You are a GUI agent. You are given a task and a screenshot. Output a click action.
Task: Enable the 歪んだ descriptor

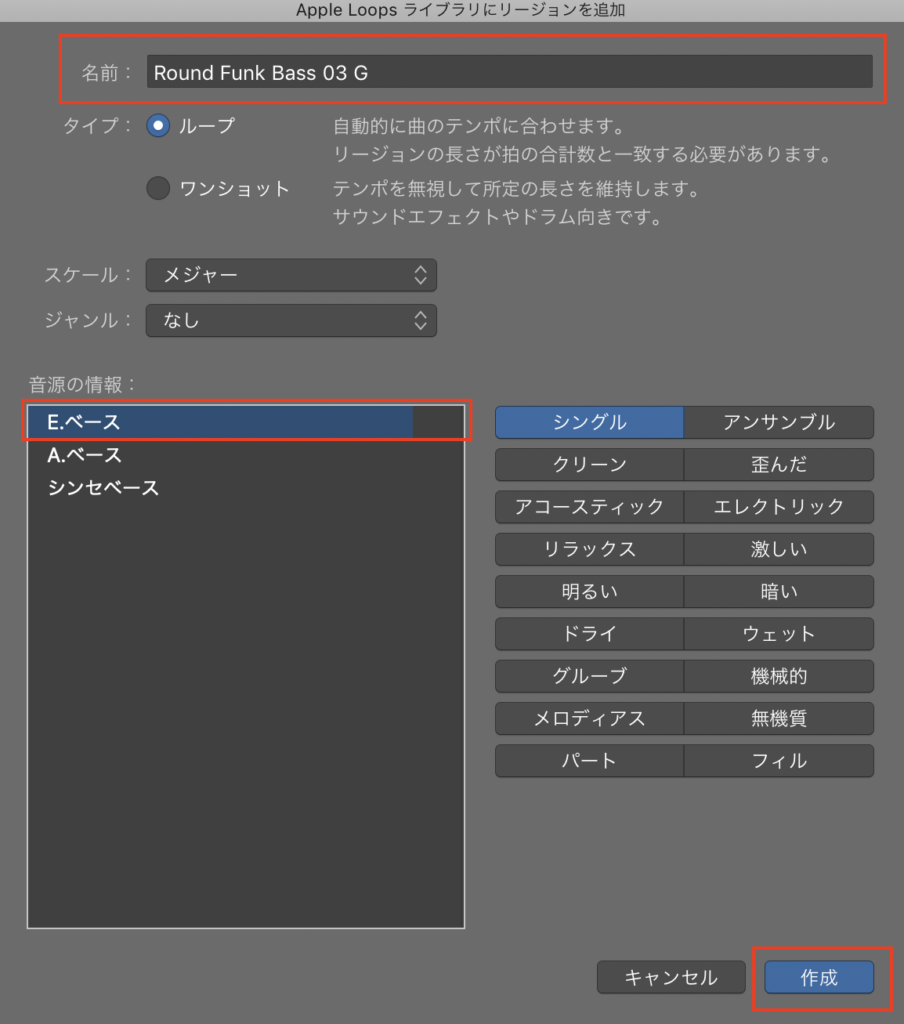778,465
